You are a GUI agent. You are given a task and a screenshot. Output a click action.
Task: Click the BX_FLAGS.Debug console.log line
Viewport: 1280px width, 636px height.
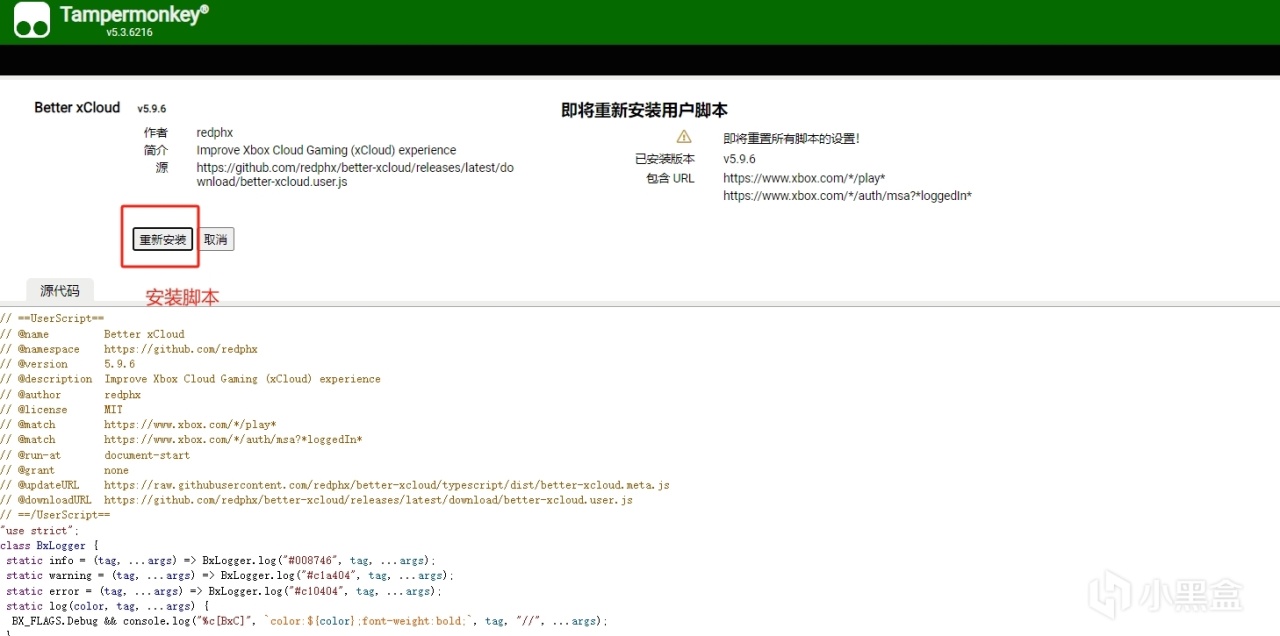309,621
